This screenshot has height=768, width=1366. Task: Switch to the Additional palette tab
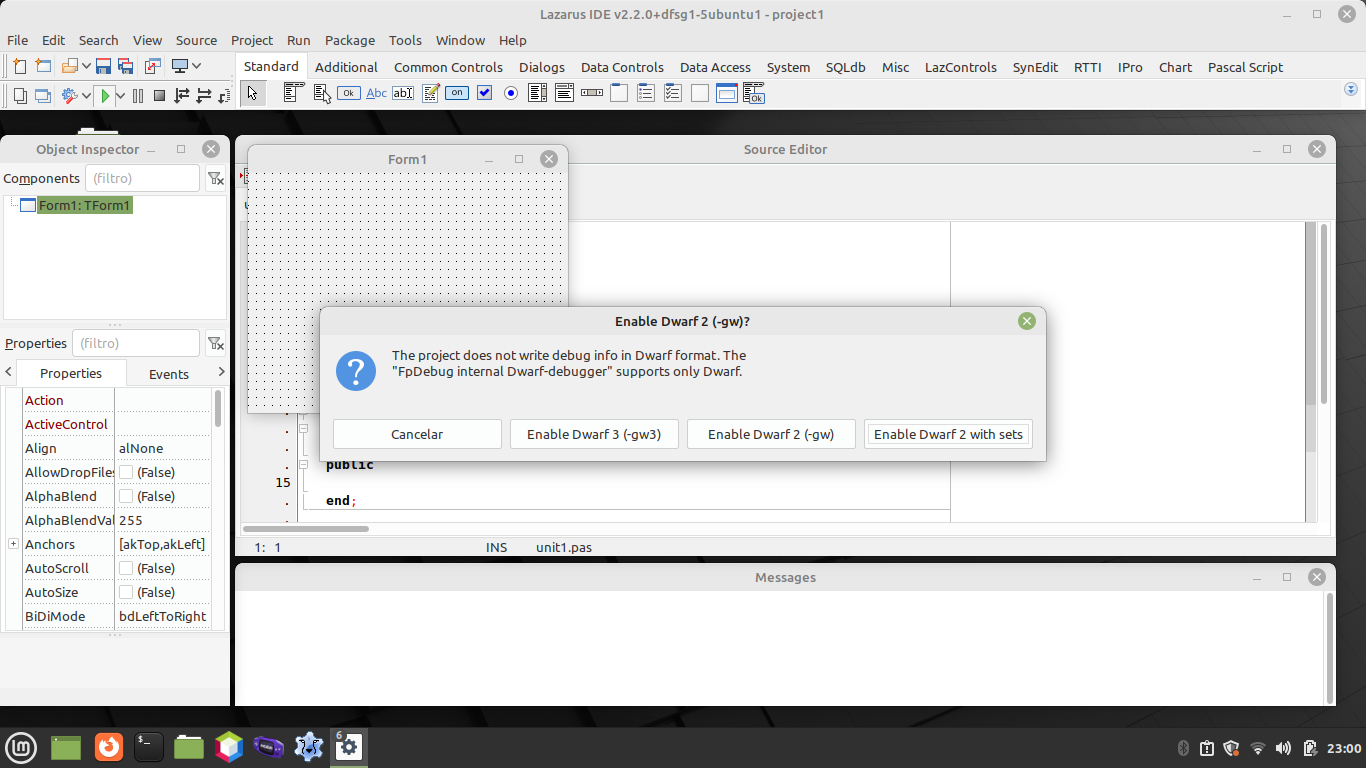(346, 67)
